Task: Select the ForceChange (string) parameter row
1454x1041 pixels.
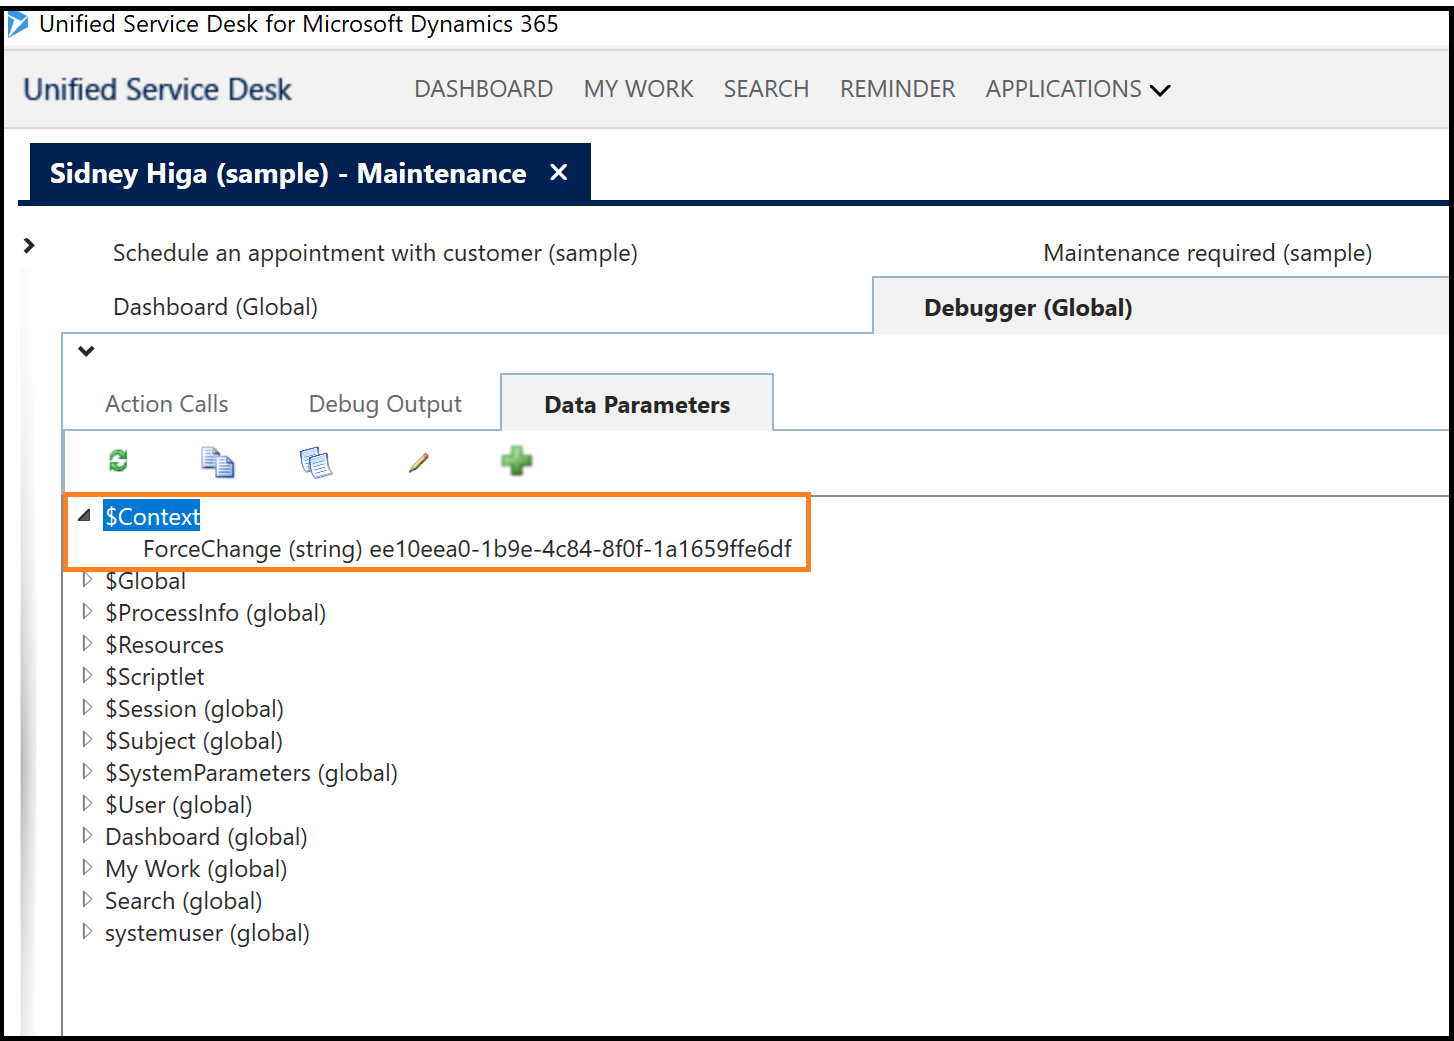Action: pos(467,549)
